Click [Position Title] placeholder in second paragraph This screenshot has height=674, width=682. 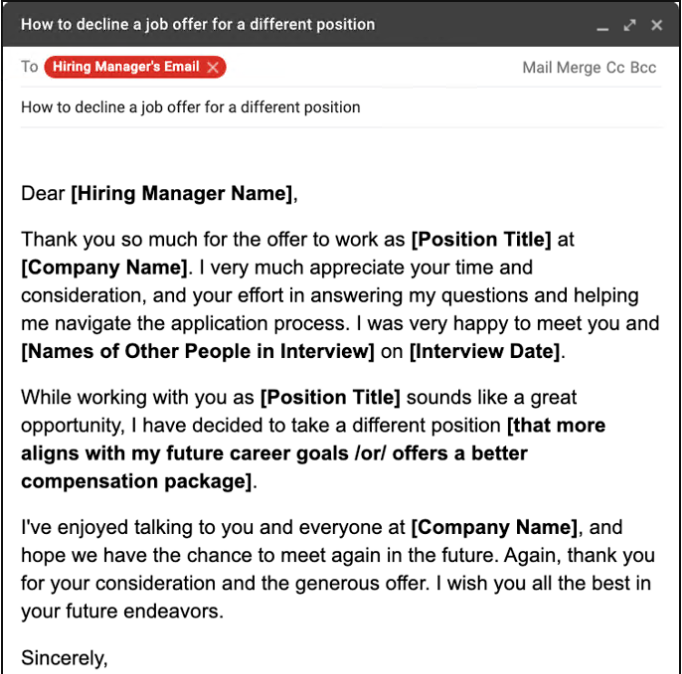330,398
